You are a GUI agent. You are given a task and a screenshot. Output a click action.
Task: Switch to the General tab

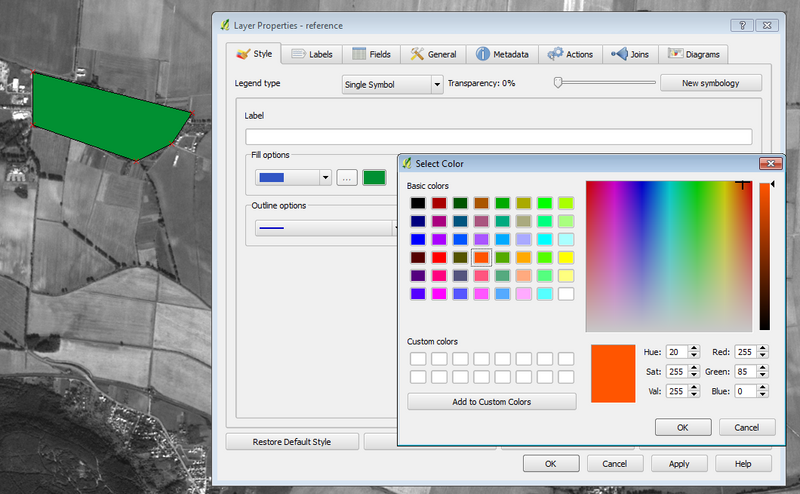coord(433,54)
